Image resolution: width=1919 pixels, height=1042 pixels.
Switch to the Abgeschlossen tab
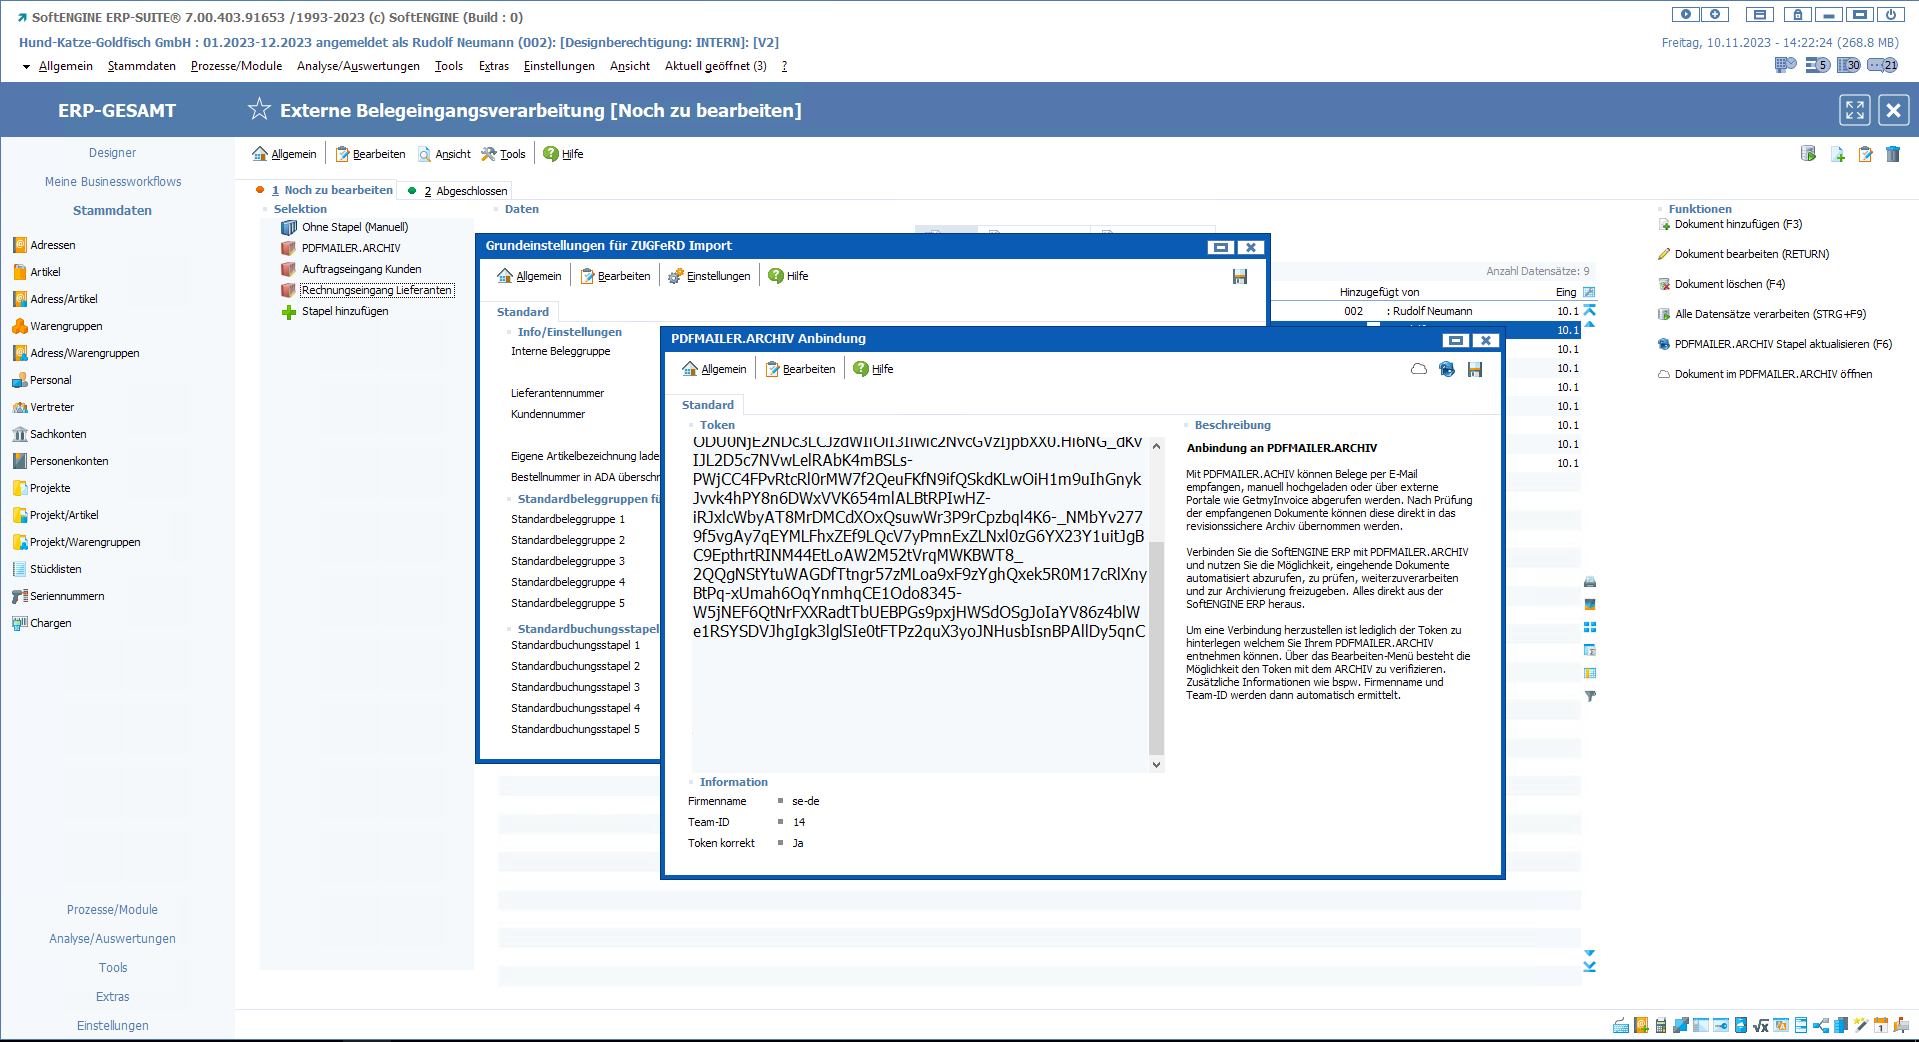click(459, 191)
